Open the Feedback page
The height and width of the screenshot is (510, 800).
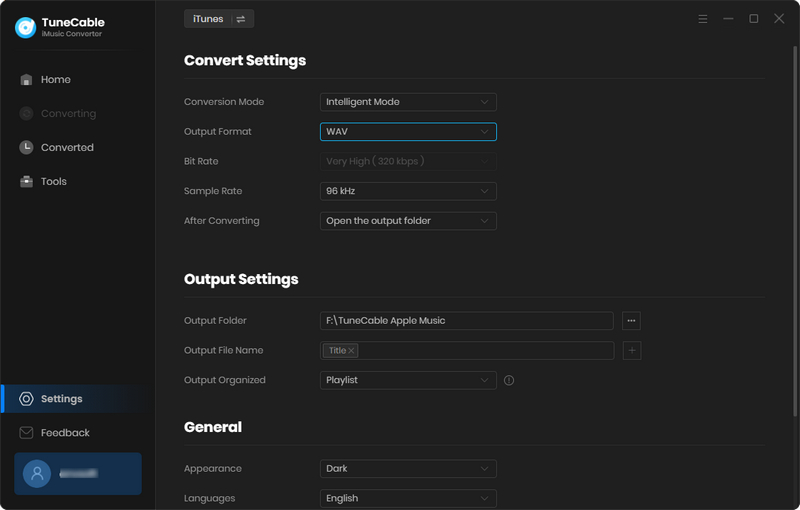click(x=77, y=432)
